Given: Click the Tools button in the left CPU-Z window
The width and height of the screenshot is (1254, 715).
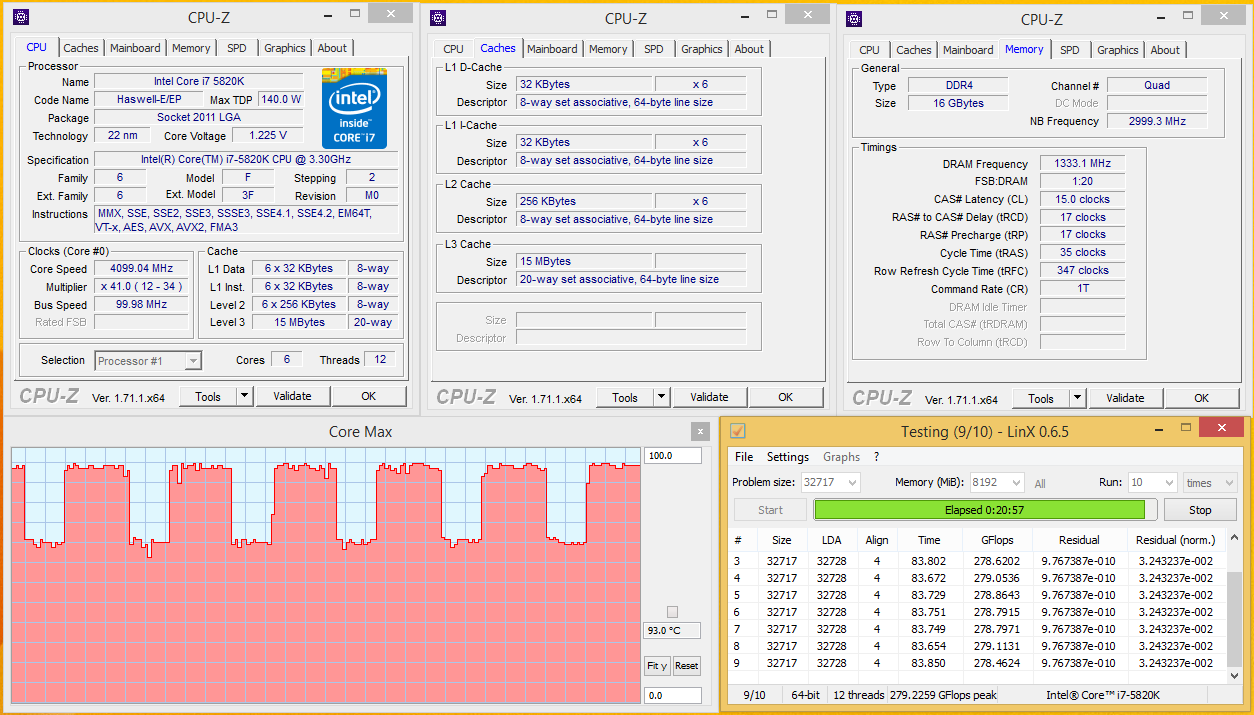Looking at the screenshot, I should (208, 396).
